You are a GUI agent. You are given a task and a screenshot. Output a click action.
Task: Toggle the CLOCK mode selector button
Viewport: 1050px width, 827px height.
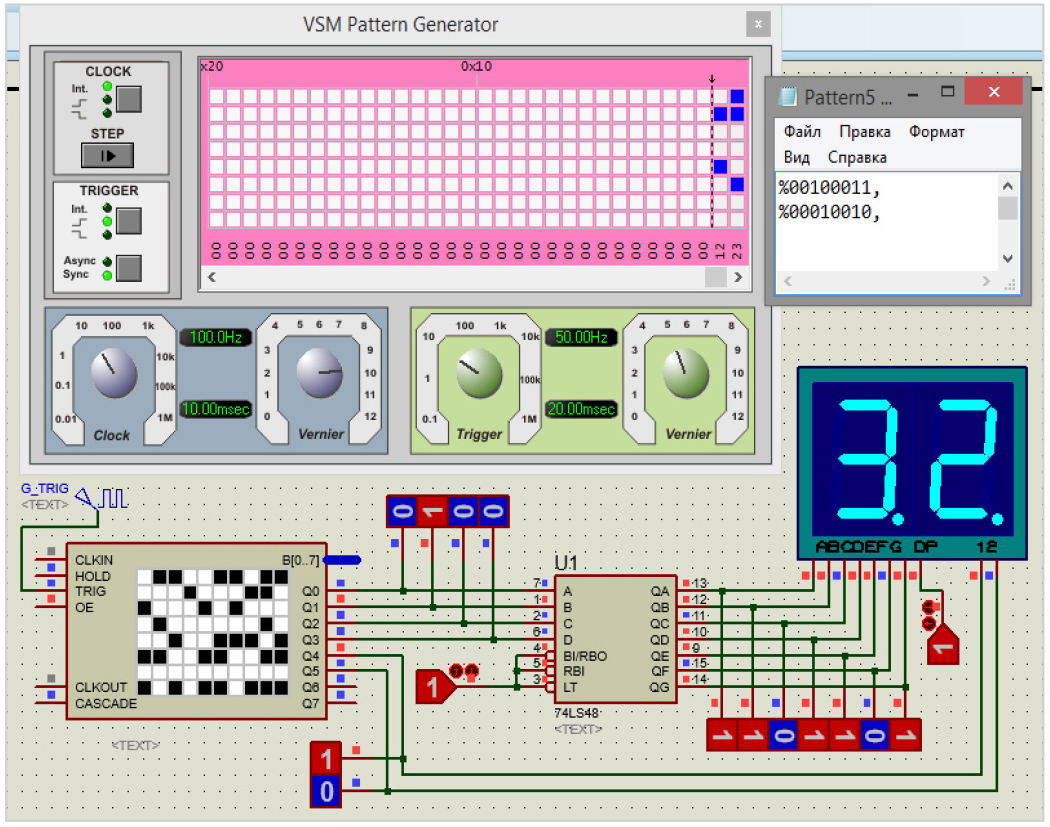(129, 99)
